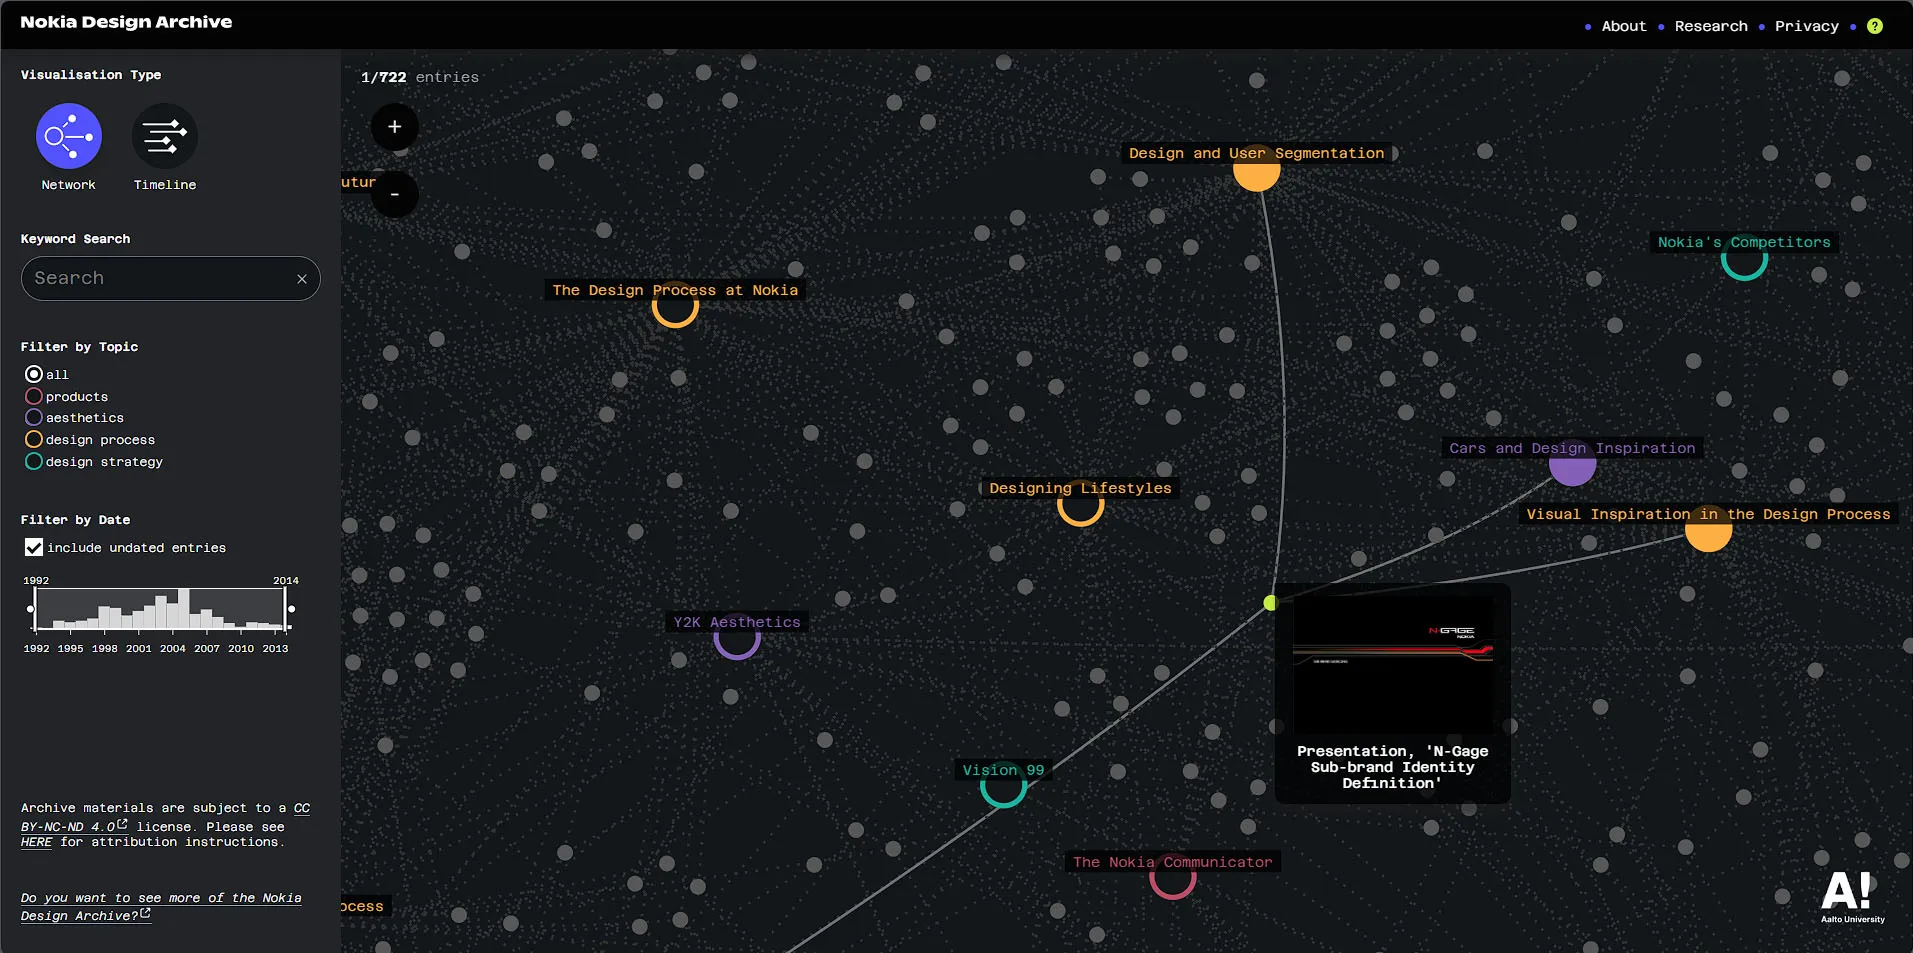This screenshot has width=1913, height=953.
Task: Open the N-Gage presentation thumbnail image
Action: pos(1393,665)
